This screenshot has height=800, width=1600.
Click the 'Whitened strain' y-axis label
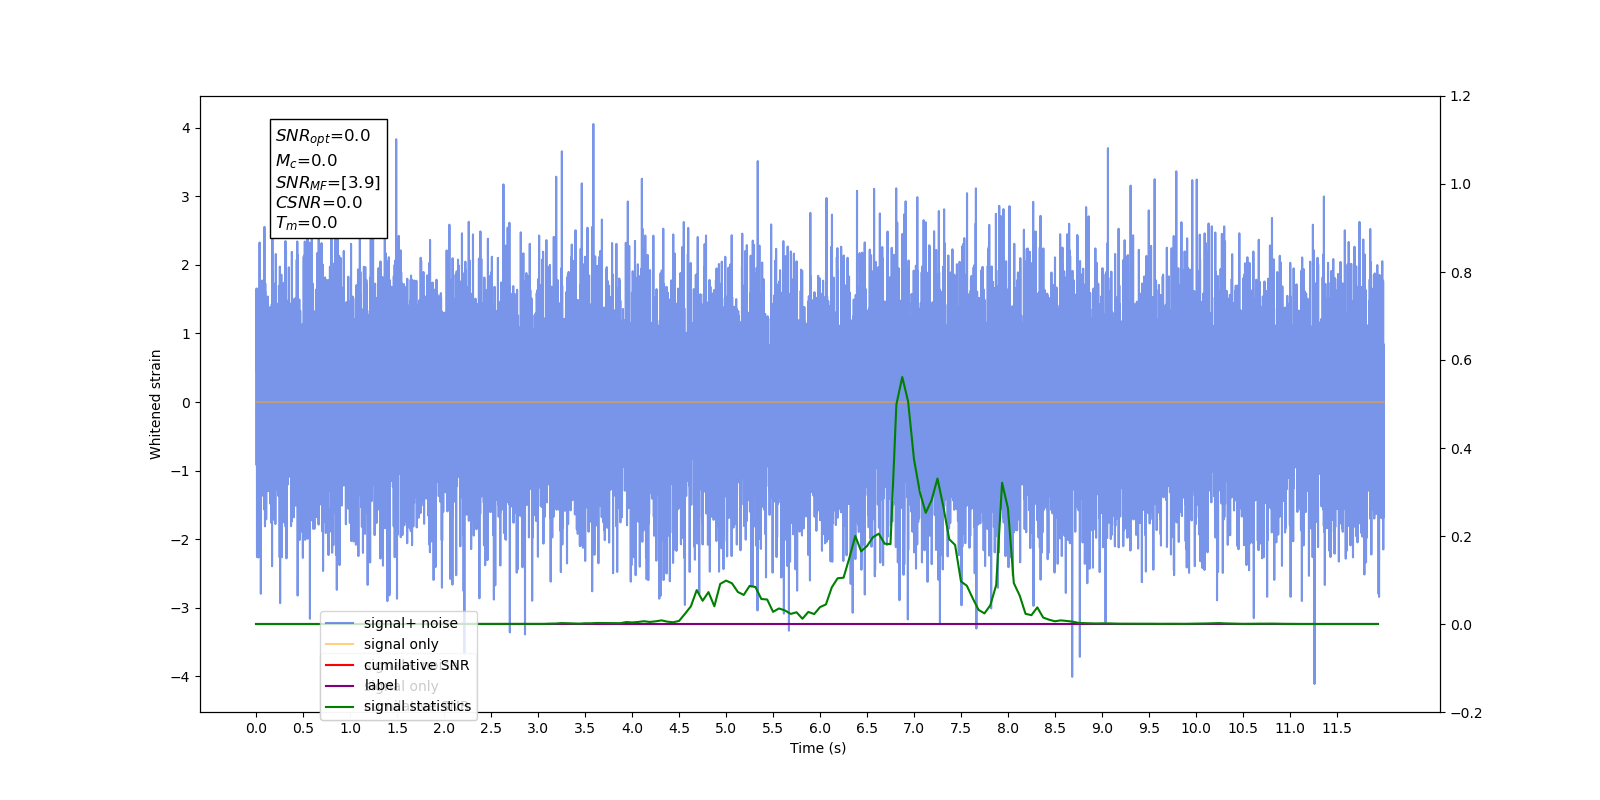pos(155,404)
